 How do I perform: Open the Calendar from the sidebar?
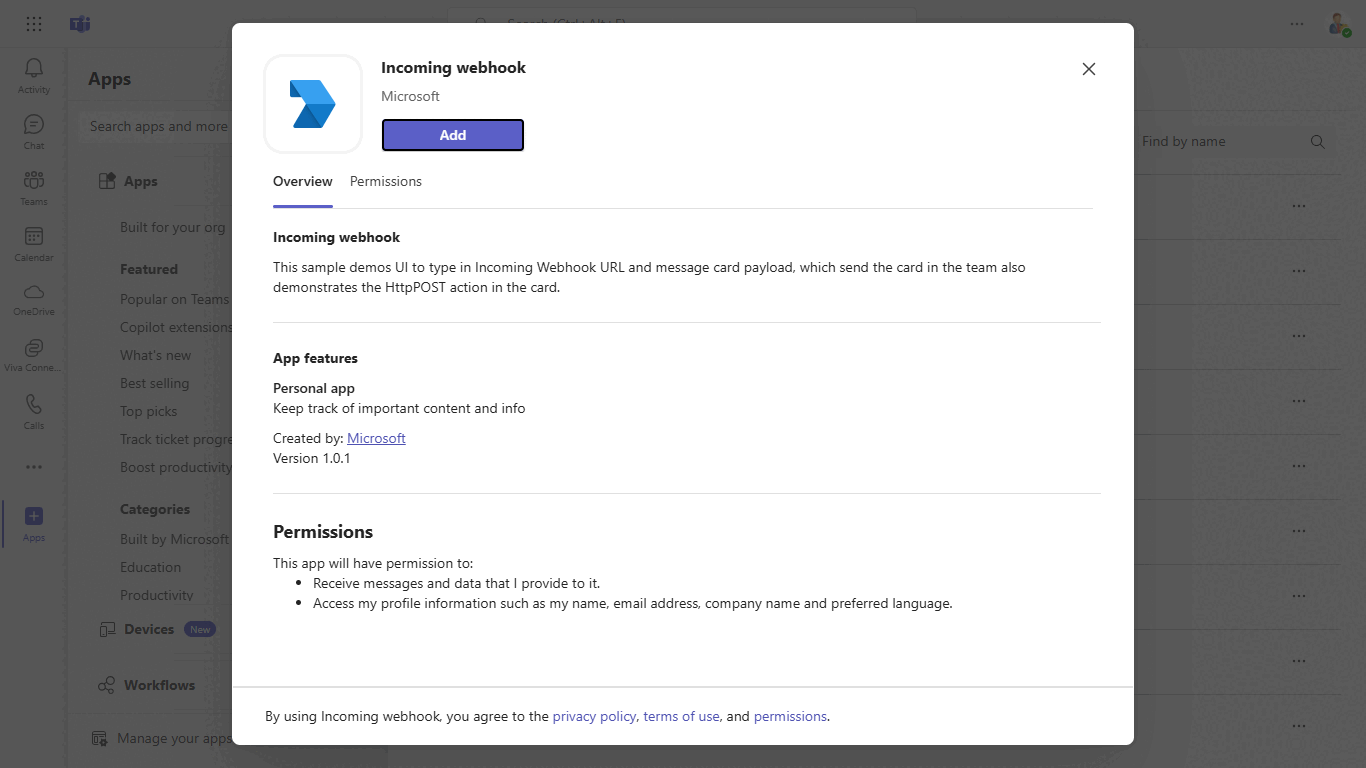click(33, 243)
